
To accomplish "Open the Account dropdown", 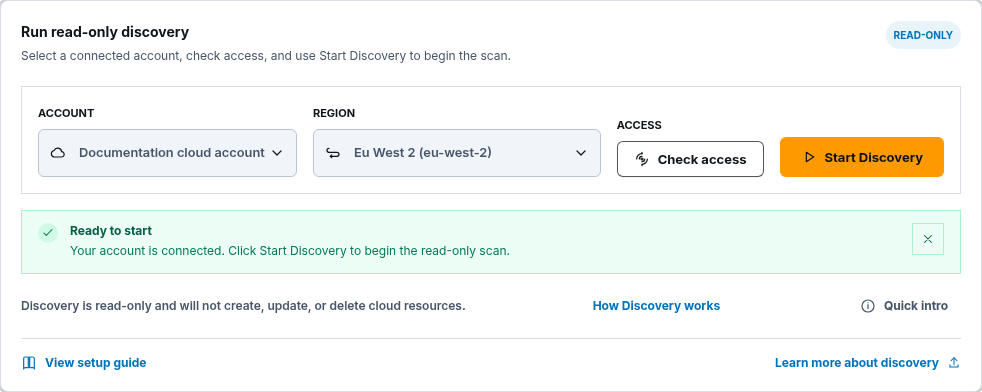I will coord(167,153).
